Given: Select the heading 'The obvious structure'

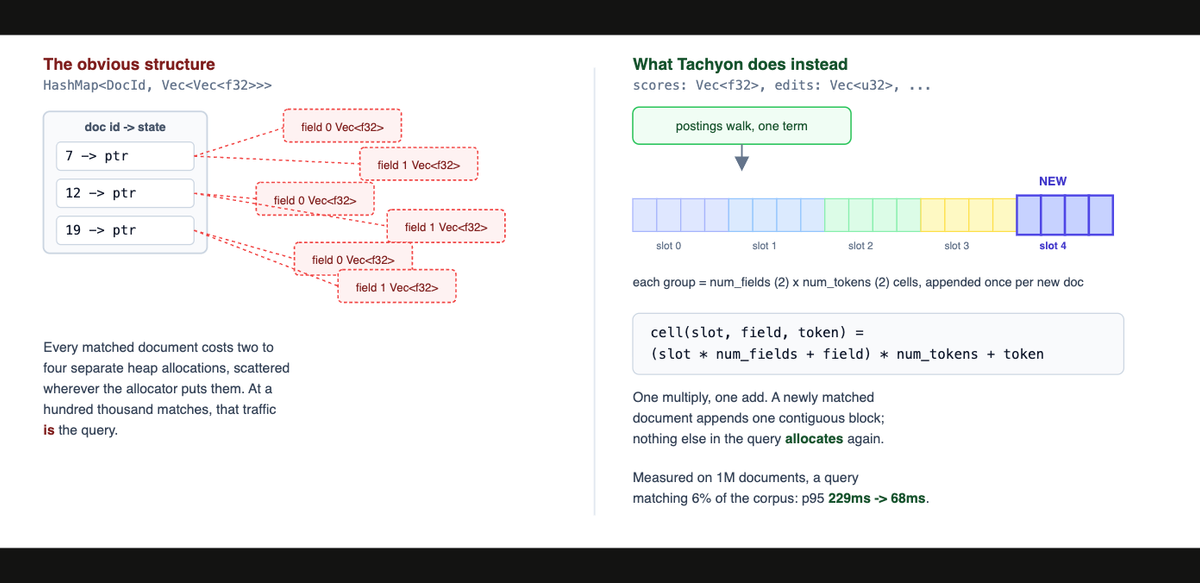Looking at the screenshot, I should tap(129, 64).
